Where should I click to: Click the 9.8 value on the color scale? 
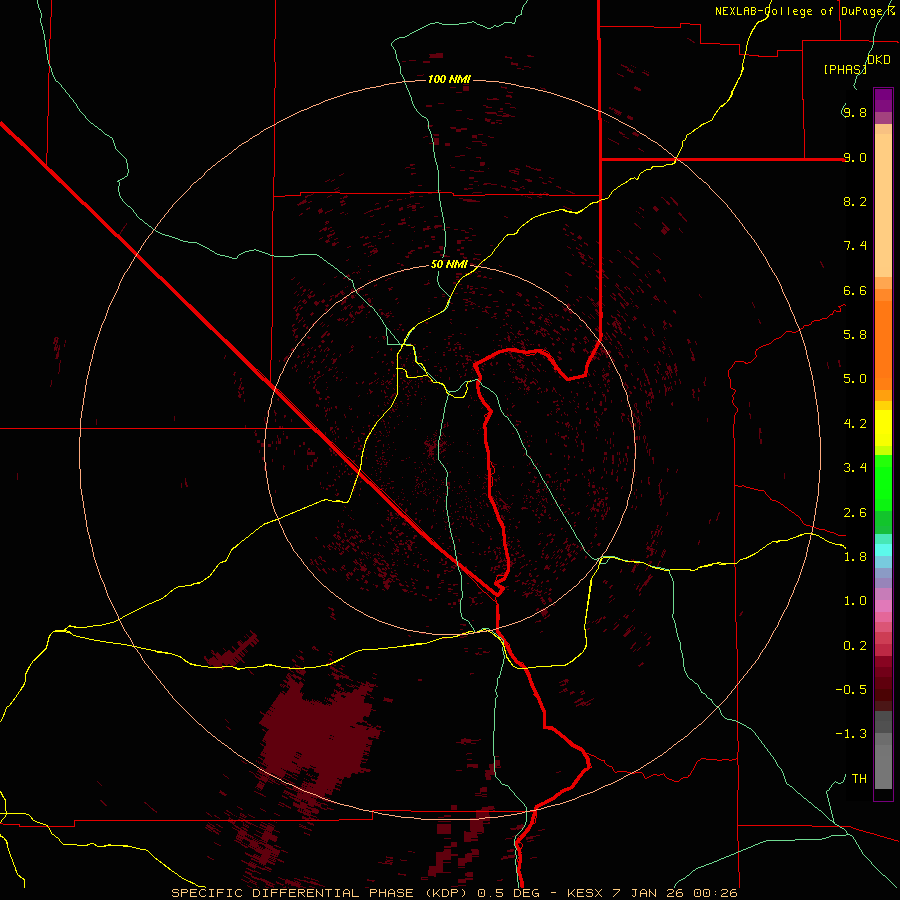(x=855, y=112)
